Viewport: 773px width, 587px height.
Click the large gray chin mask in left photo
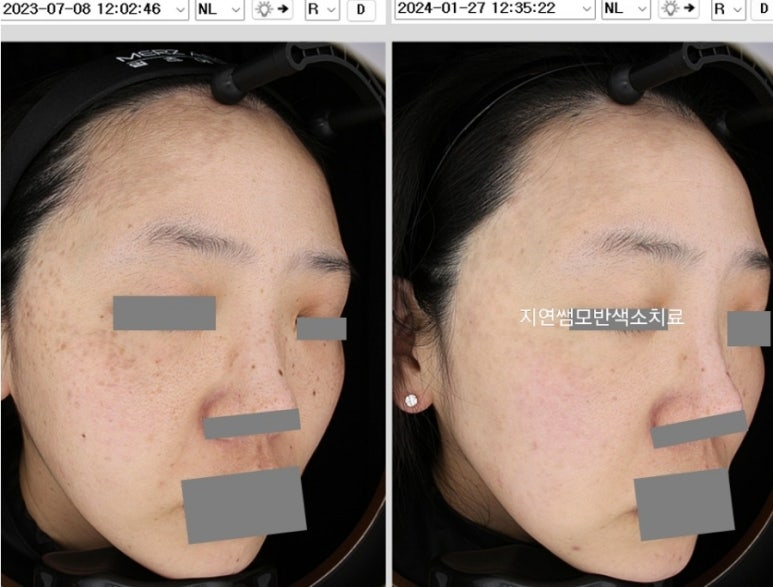tap(244, 504)
